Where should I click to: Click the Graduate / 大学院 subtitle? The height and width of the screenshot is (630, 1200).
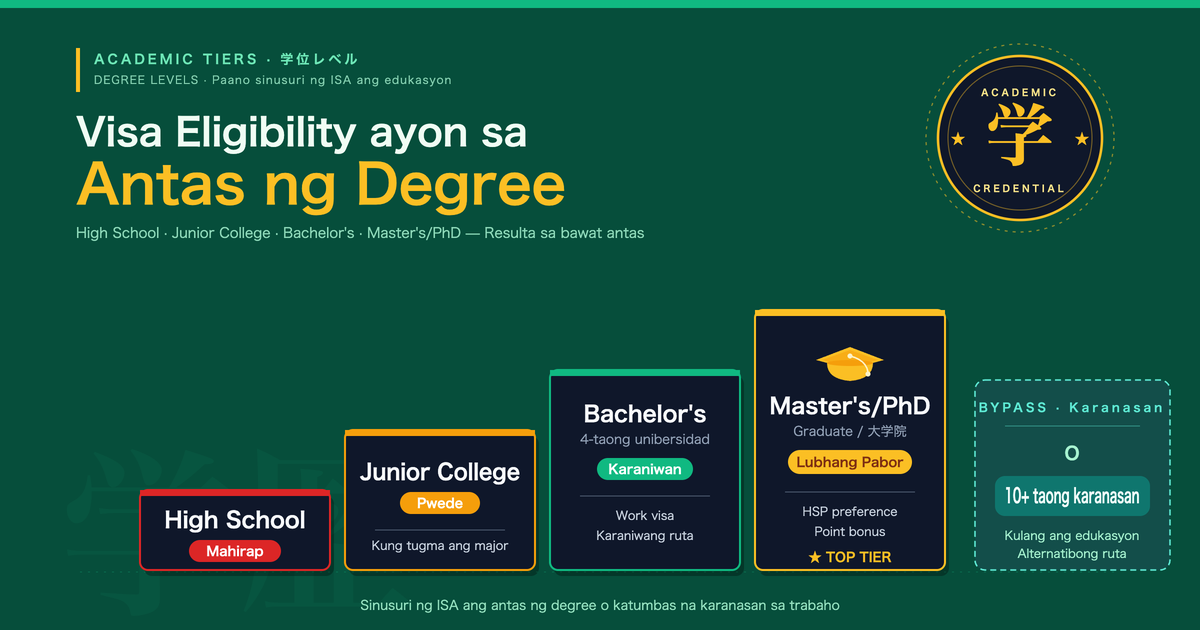(x=850, y=432)
